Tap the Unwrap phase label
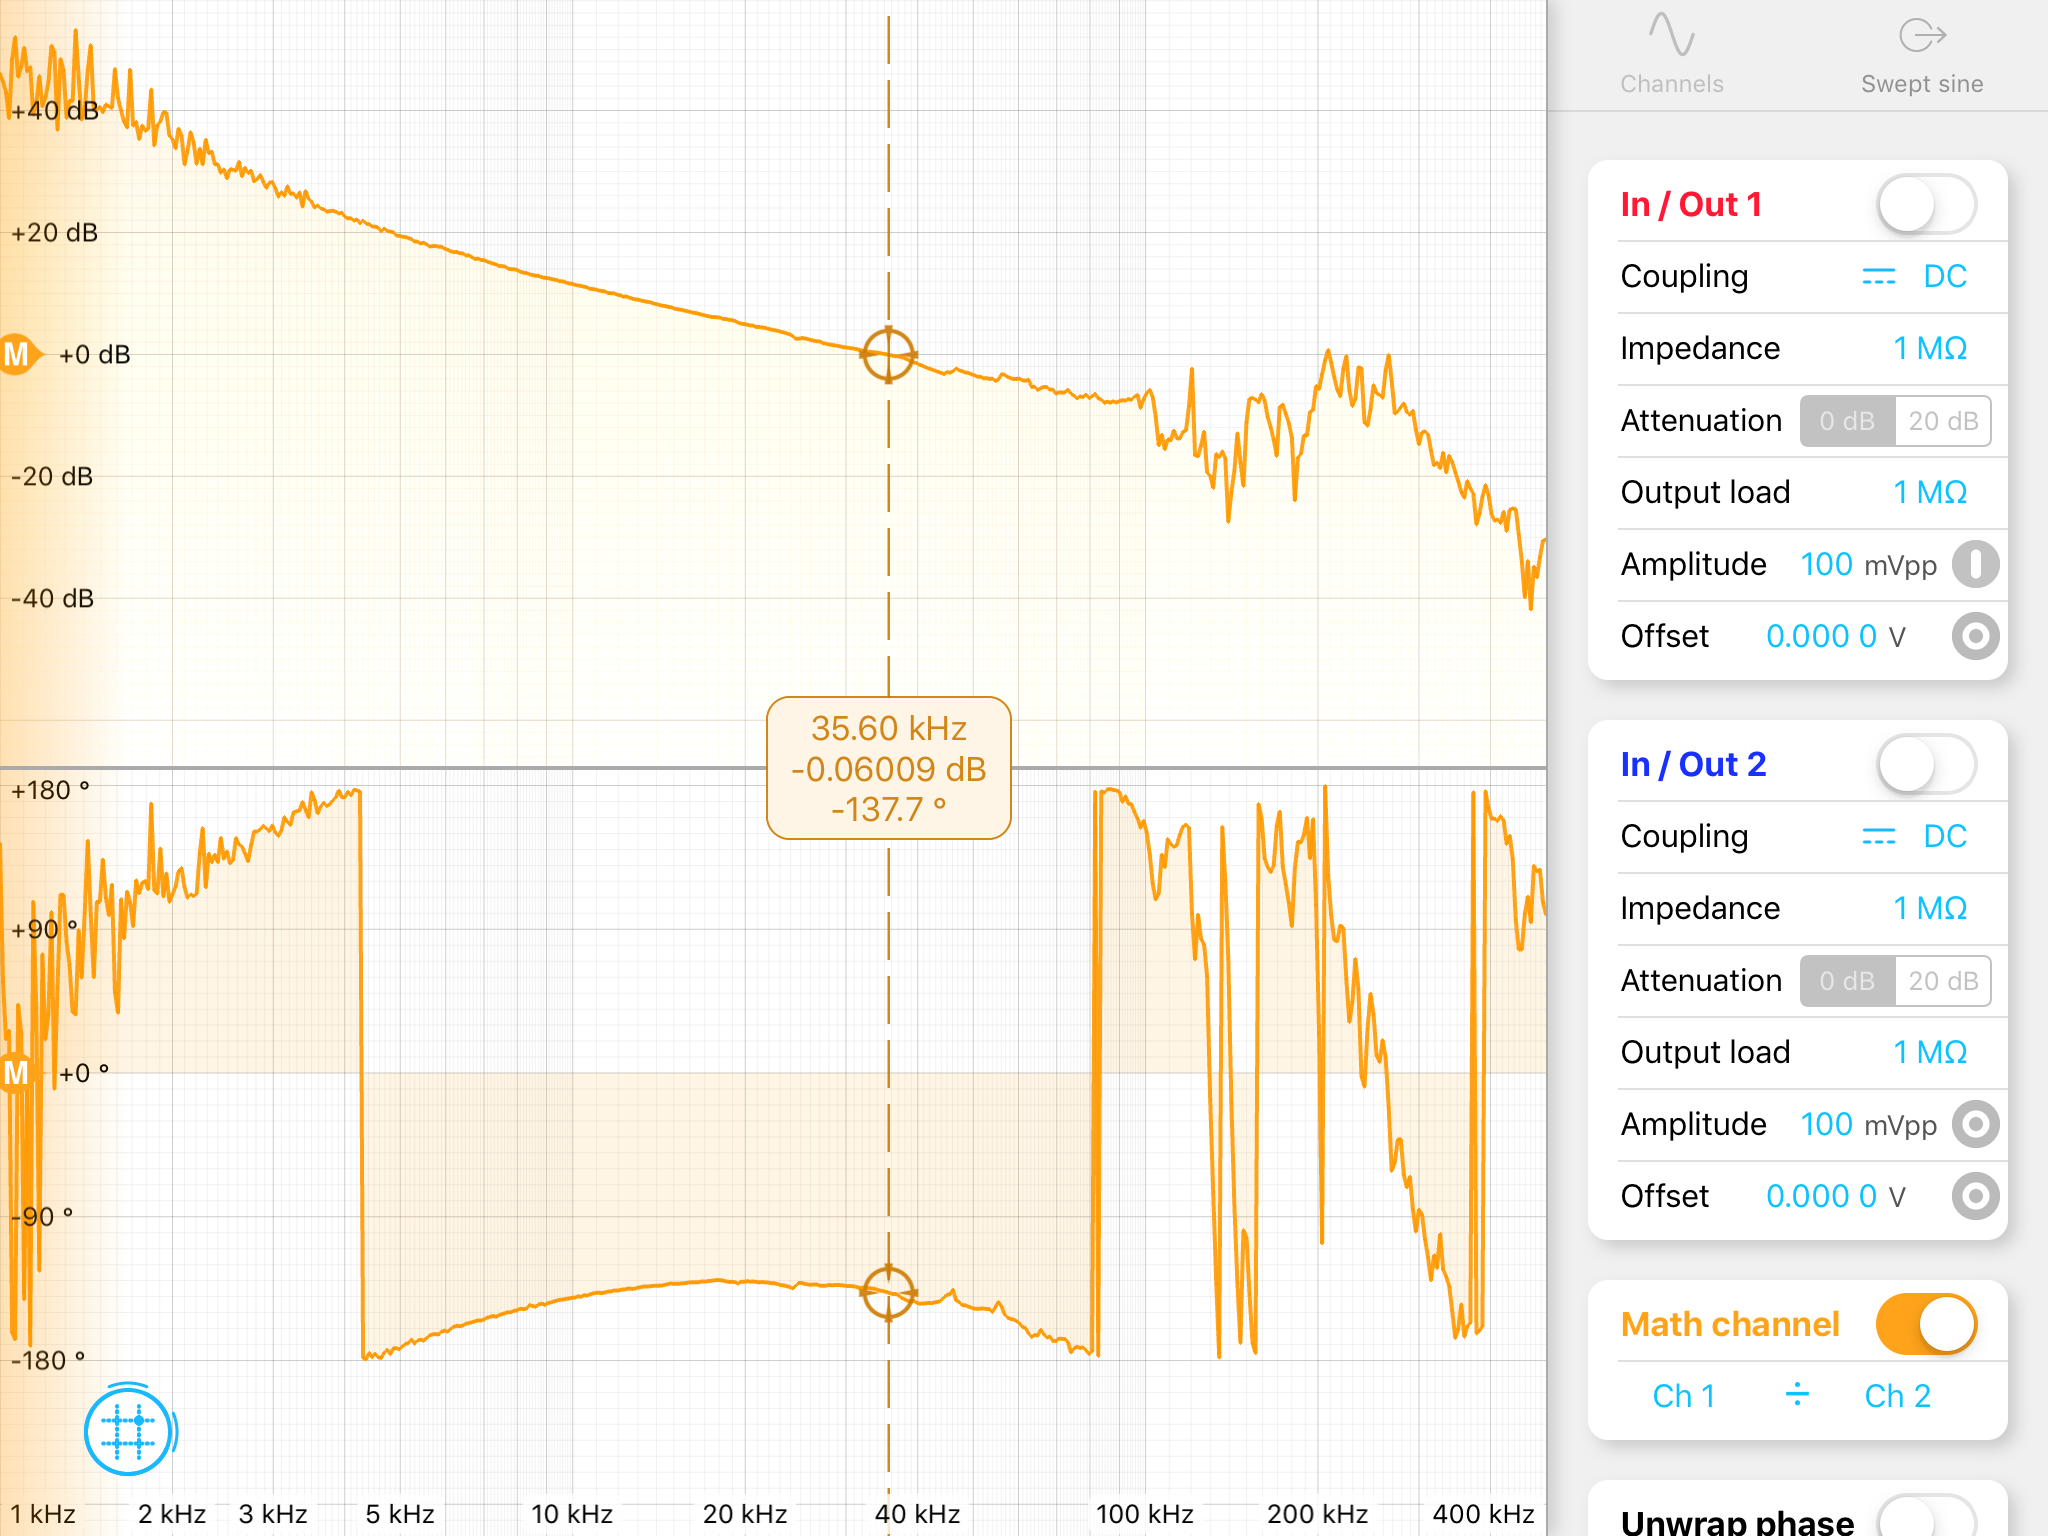The height and width of the screenshot is (1536, 2048). 1737,1522
